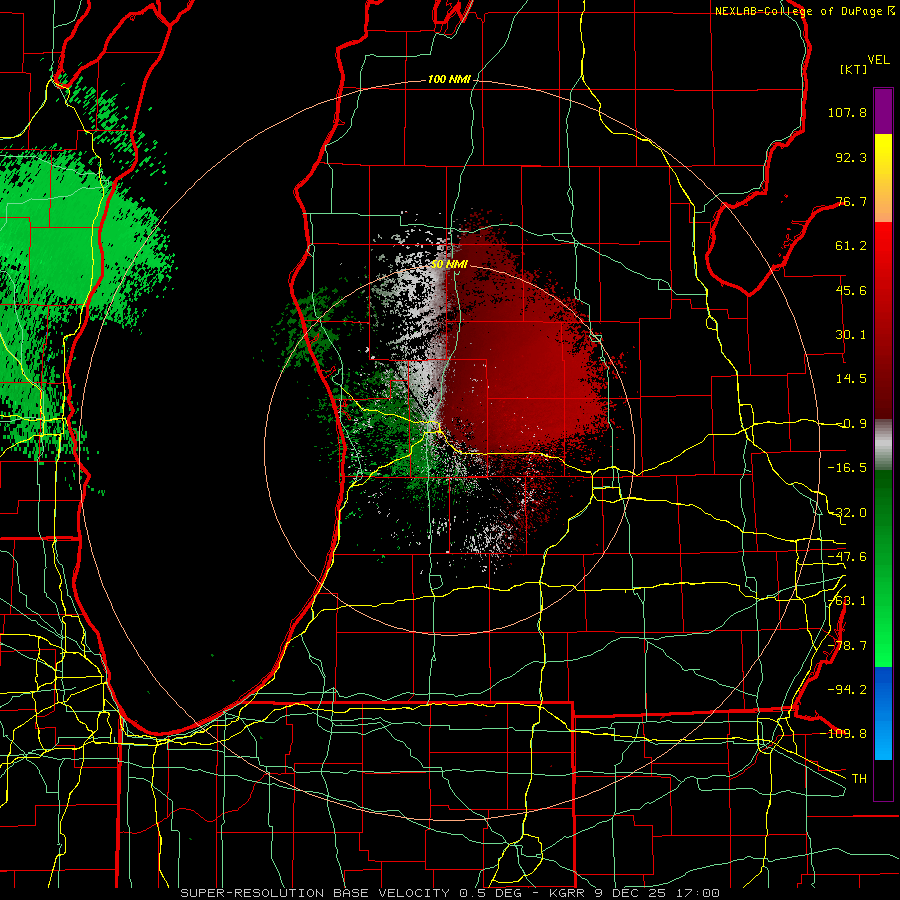Click the Super-Resolution Base Velocity caption
The image size is (900, 900).
[x=449, y=893]
